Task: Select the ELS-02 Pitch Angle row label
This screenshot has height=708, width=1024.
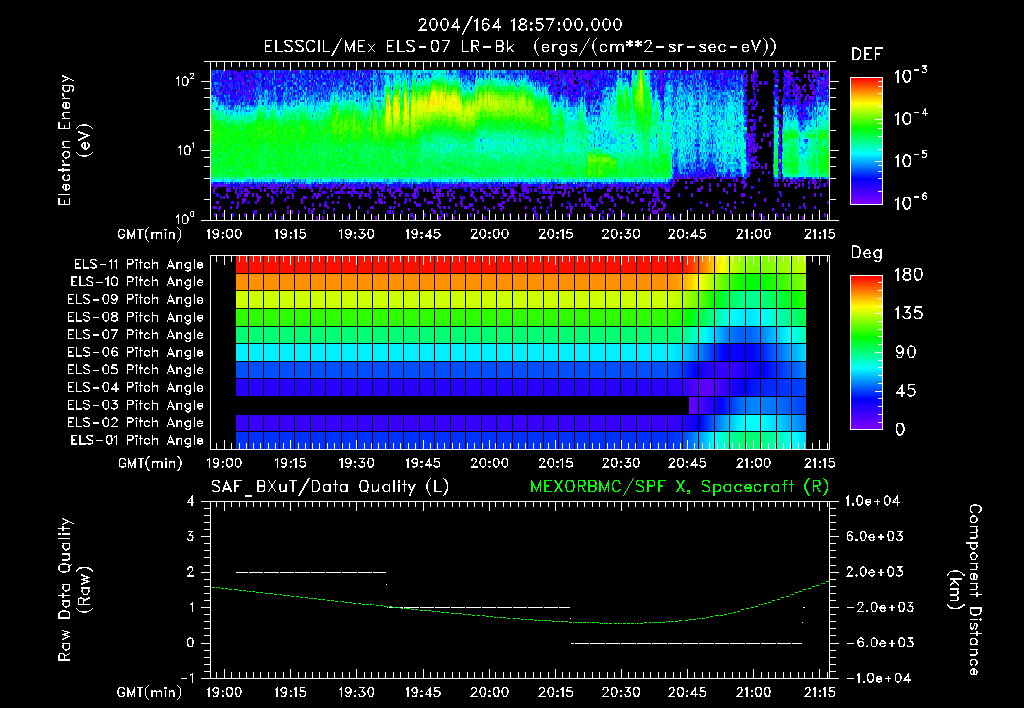Action: tap(135, 423)
